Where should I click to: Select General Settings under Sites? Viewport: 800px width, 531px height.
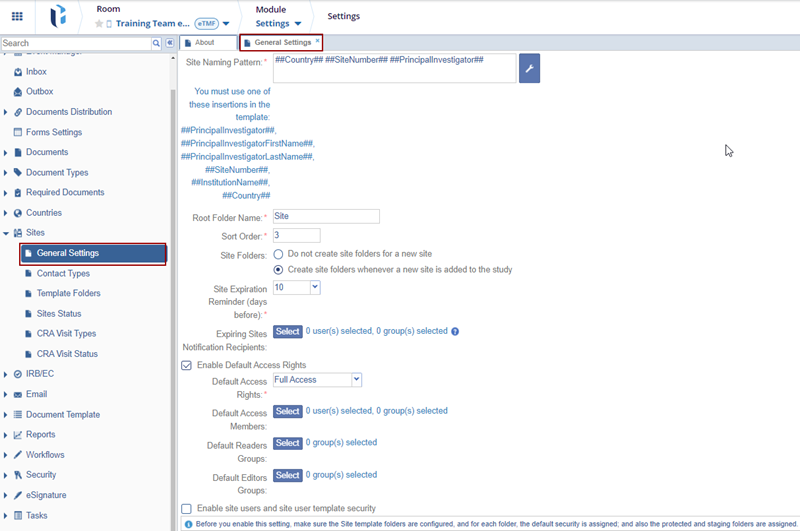pos(93,254)
